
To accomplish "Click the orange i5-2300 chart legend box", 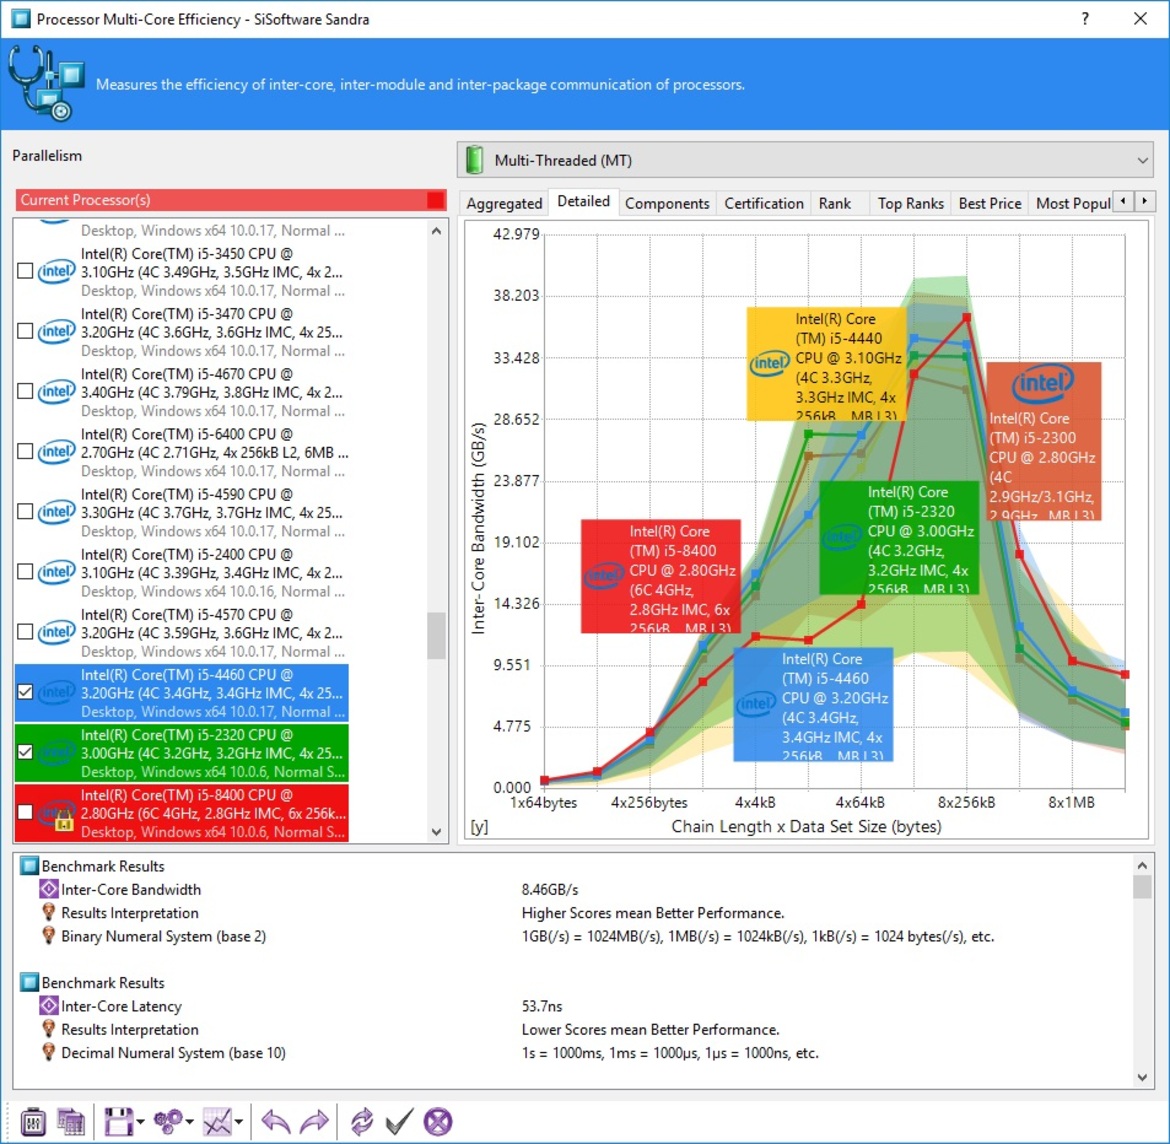I will [x=1044, y=441].
